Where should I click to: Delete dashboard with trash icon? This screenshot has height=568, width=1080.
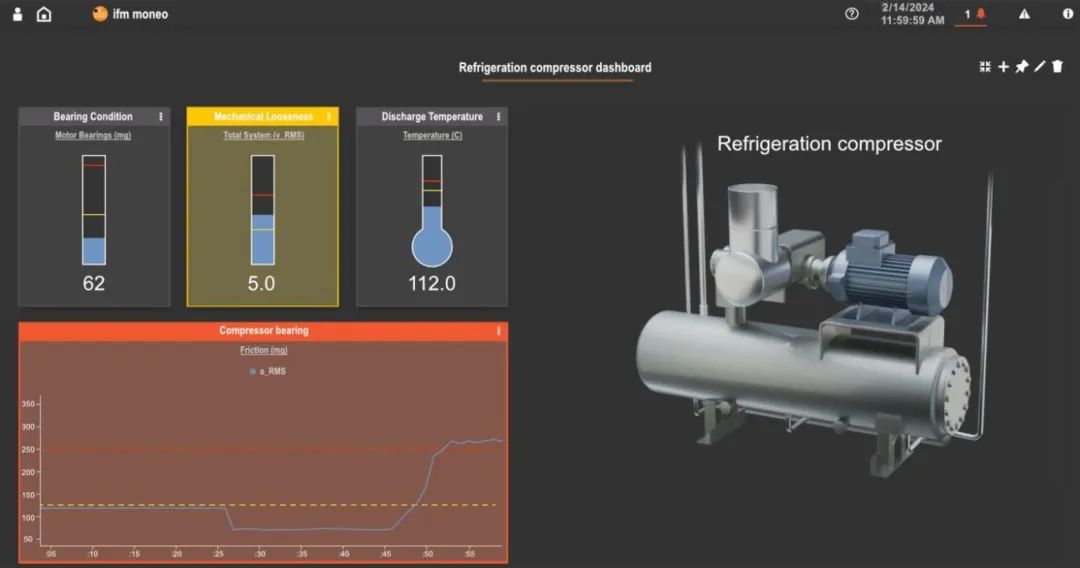(1057, 67)
